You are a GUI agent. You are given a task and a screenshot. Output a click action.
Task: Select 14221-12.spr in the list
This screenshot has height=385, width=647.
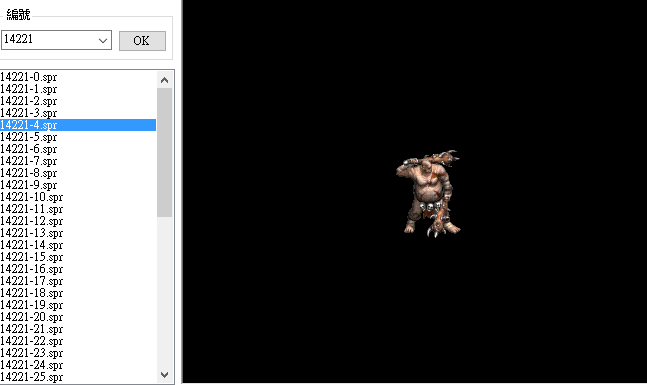pyautogui.click(x=78, y=221)
